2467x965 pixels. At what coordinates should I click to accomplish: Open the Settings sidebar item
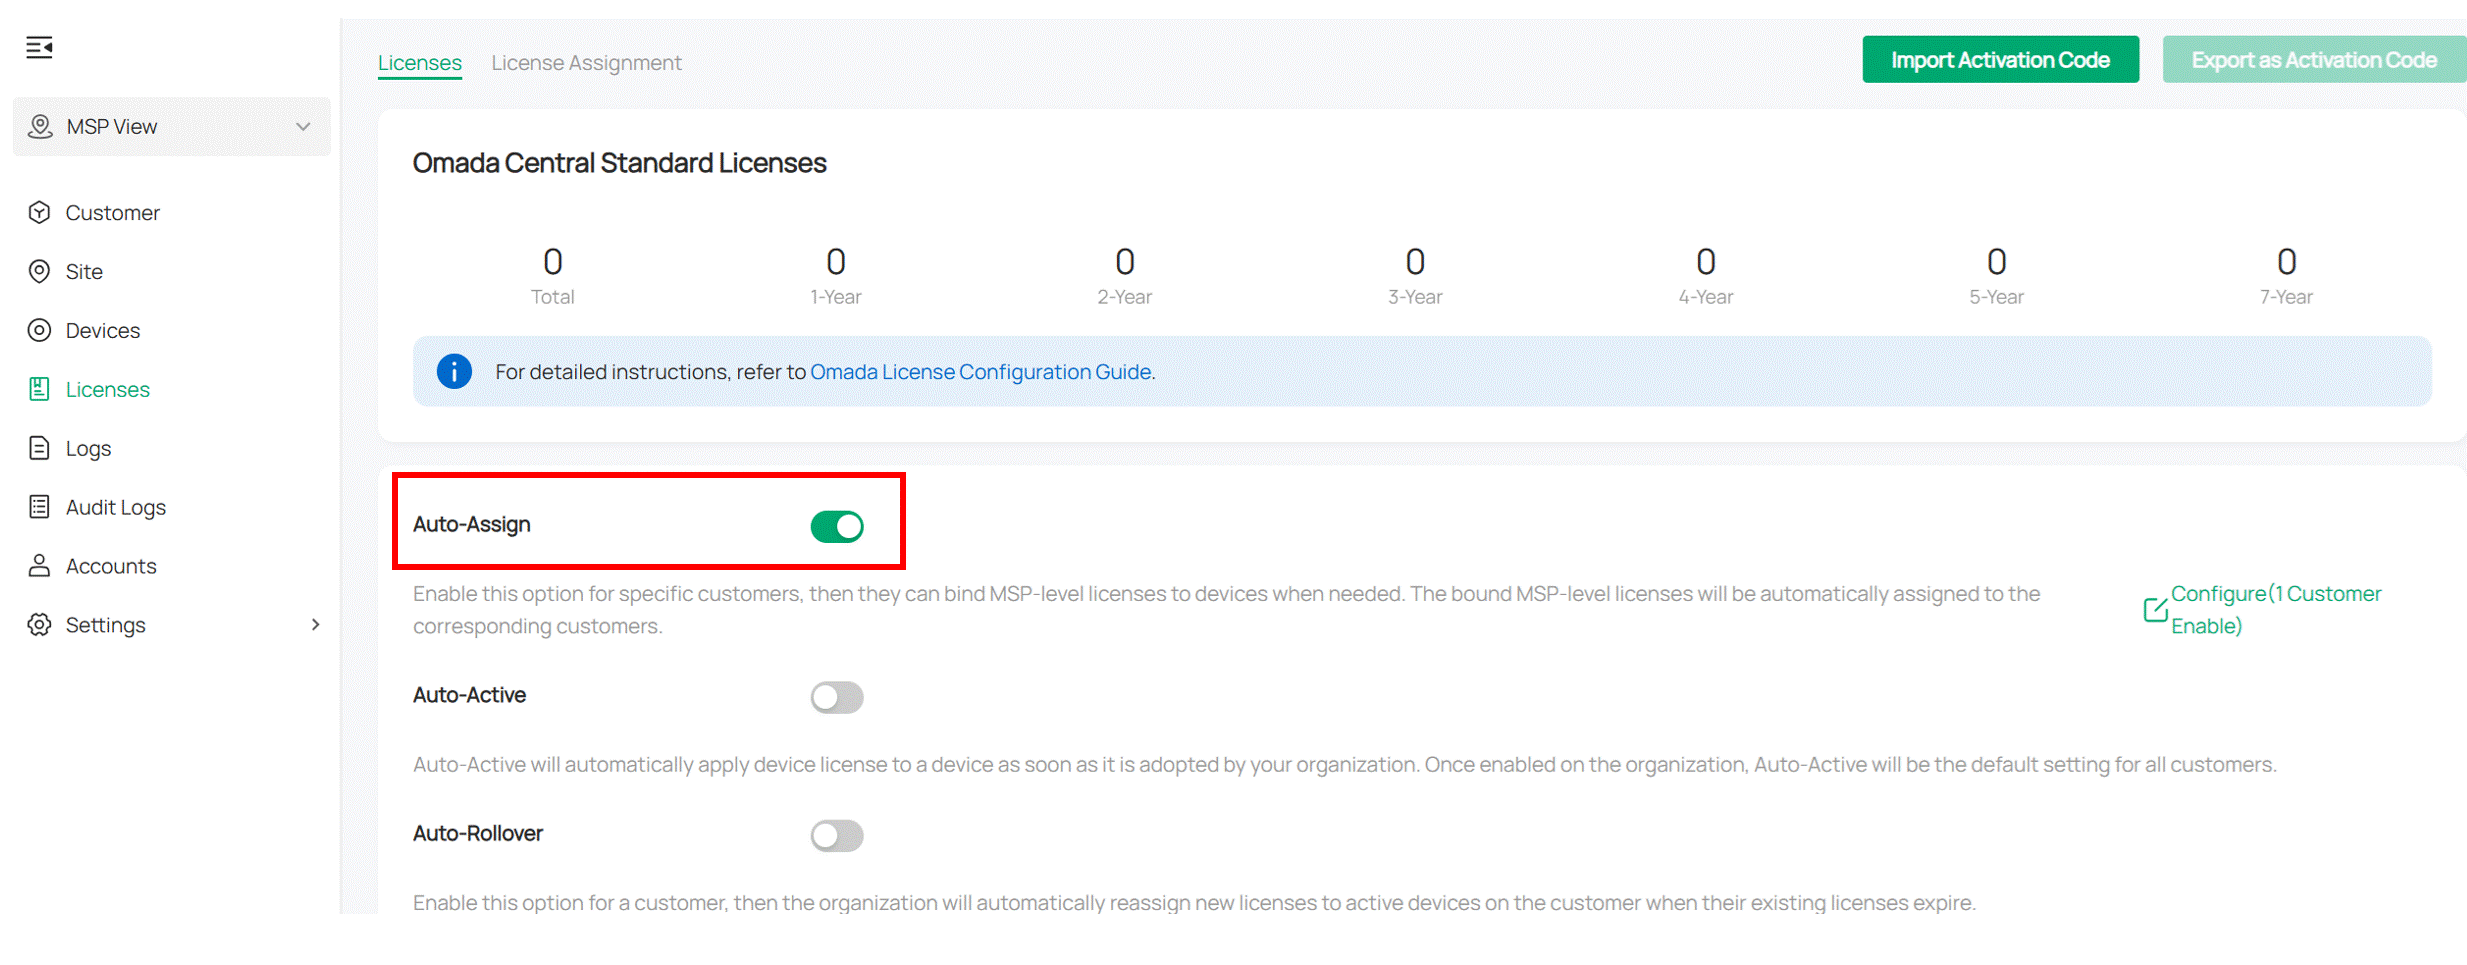pyautogui.click(x=105, y=625)
